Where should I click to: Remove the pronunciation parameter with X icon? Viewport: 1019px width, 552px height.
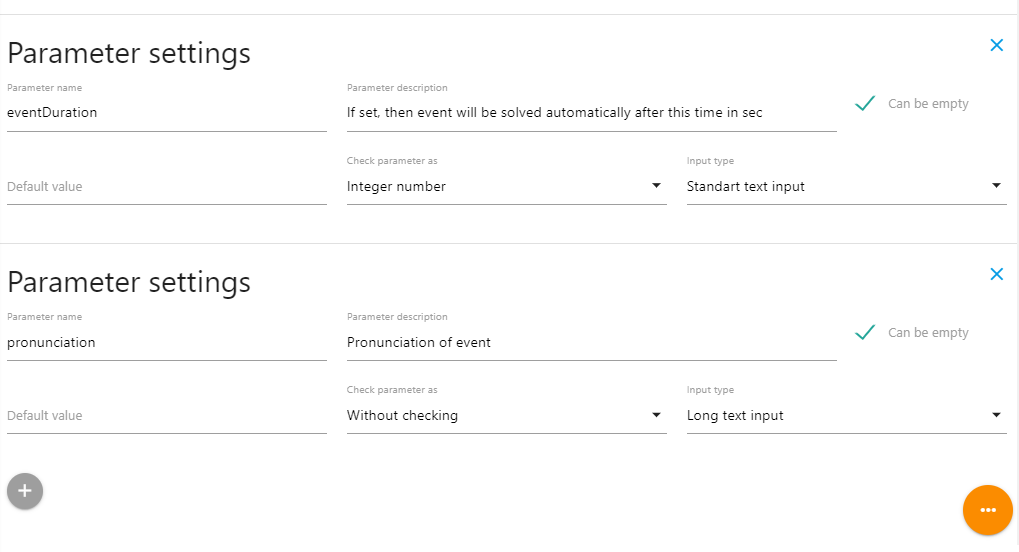[996, 274]
